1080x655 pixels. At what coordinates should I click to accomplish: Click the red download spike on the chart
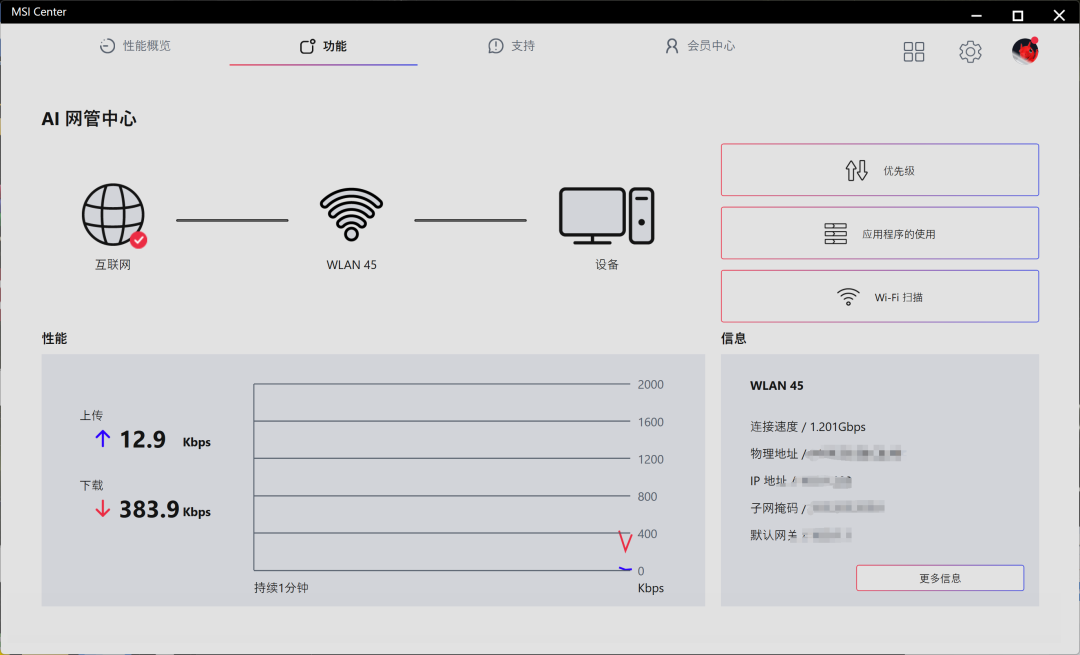(x=625, y=541)
